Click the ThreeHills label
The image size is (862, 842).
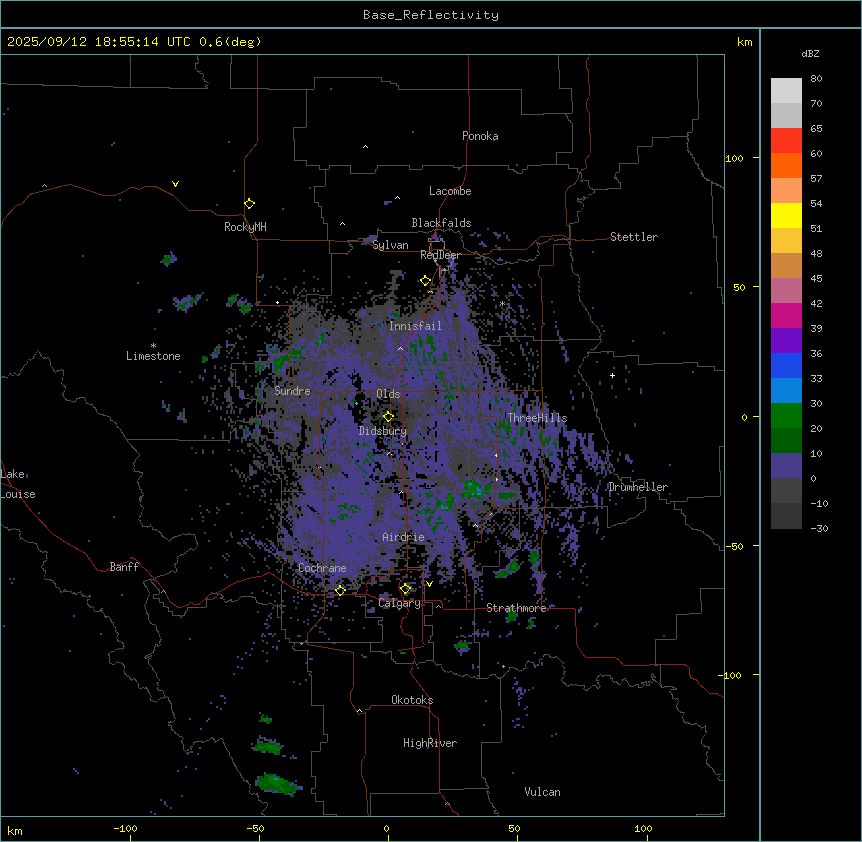(537, 418)
